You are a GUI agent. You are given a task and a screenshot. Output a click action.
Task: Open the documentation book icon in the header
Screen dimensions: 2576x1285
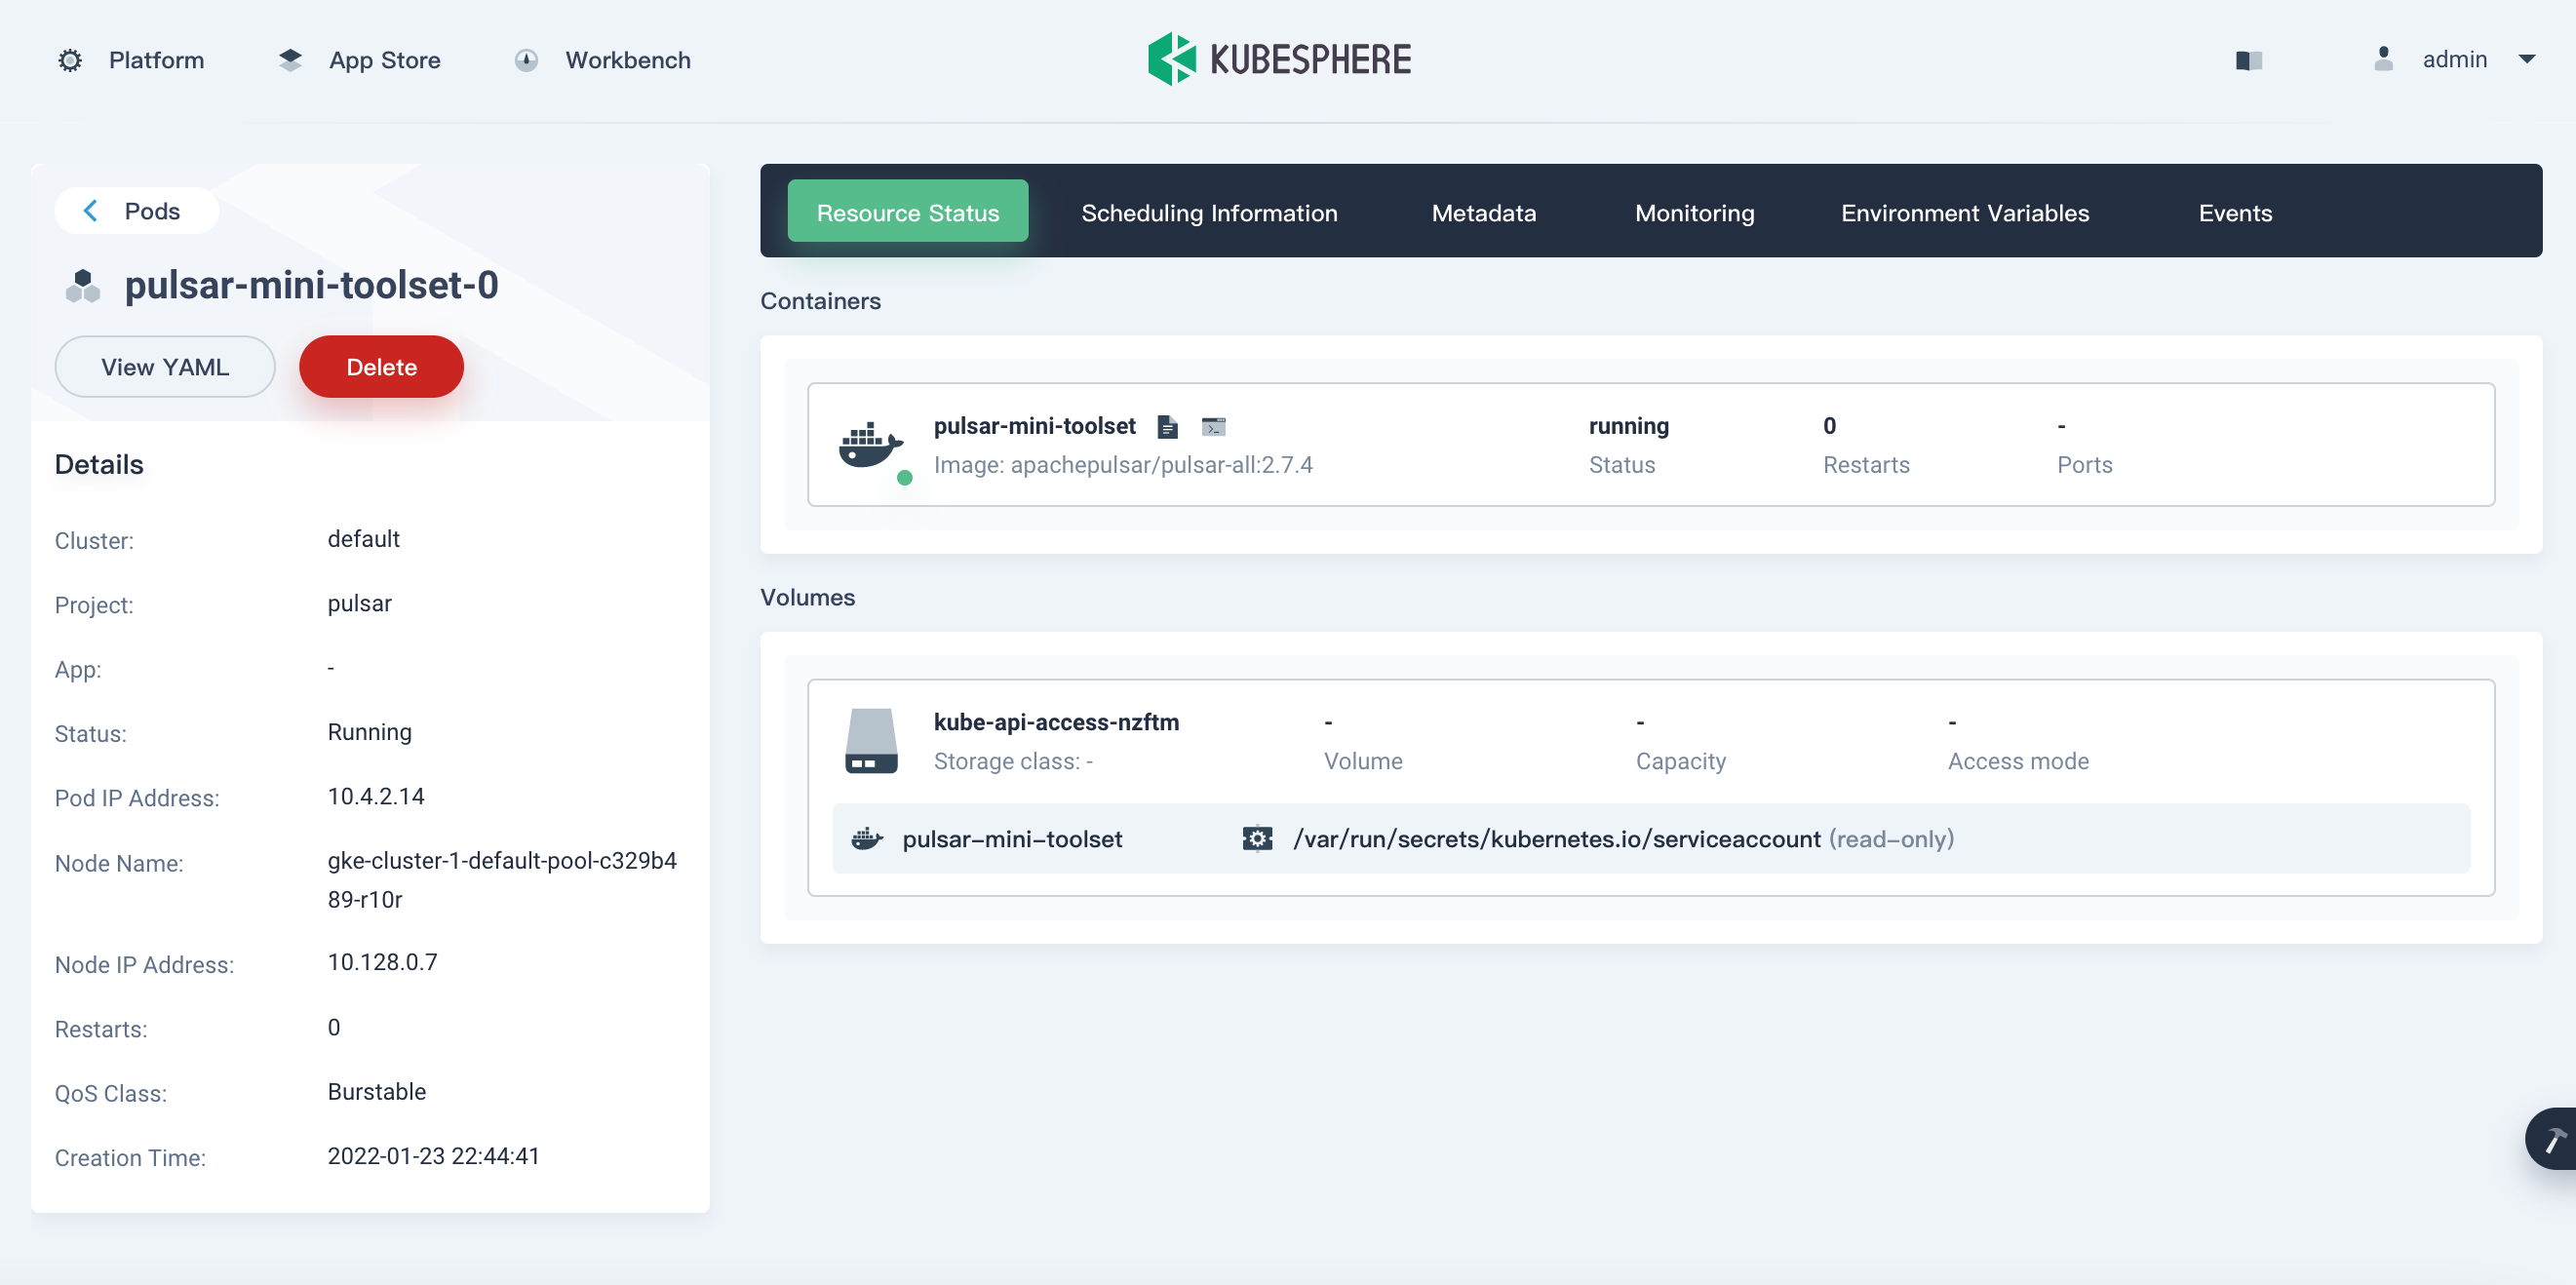[x=2248, y=60]
